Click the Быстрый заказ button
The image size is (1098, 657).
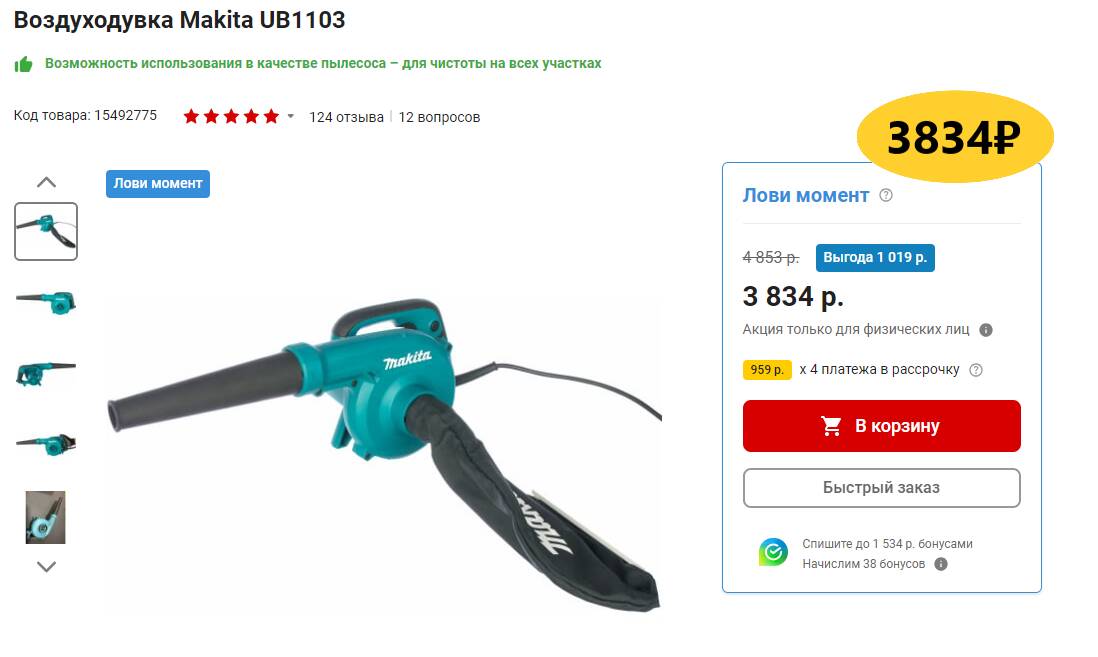882,487
